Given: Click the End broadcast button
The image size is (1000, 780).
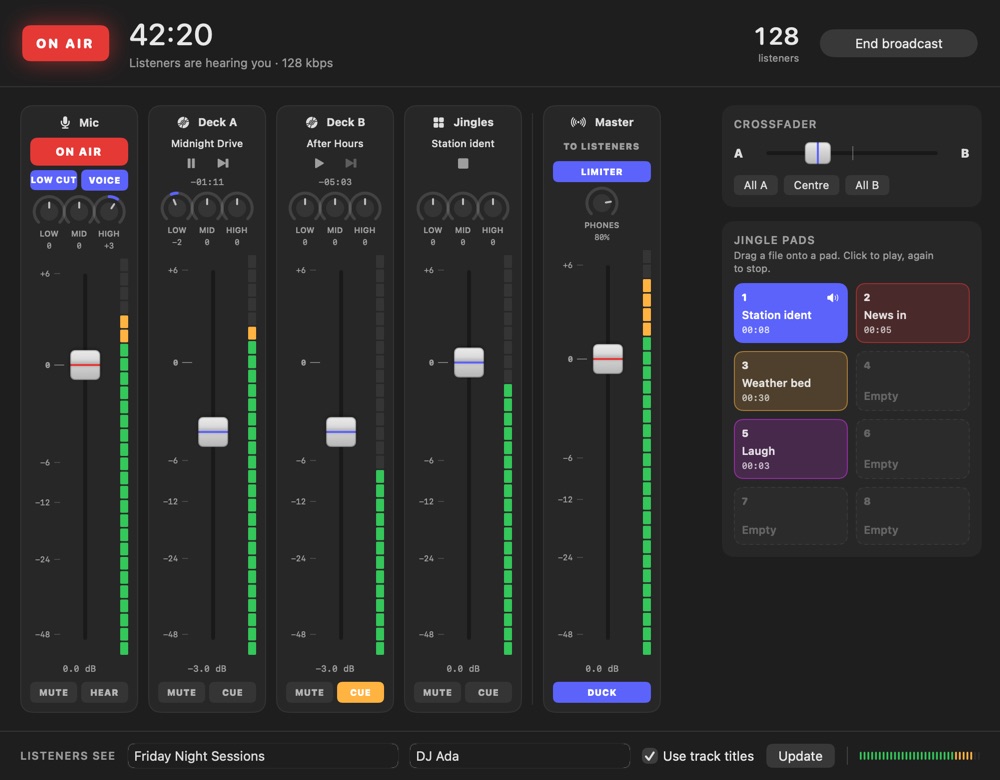Looking at the screenshot, I should [x=898, y=43].
